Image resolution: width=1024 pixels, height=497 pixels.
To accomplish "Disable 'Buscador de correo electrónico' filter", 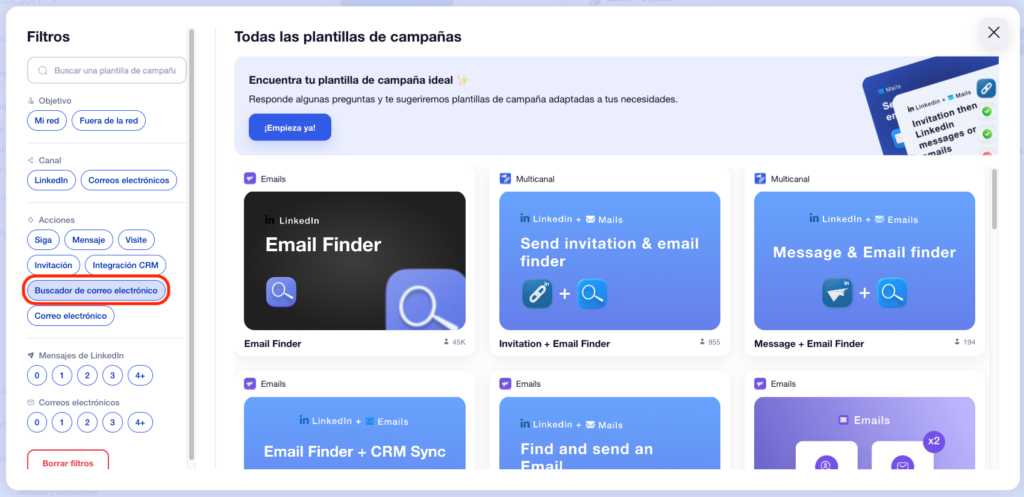I will [x=96, y=291].
